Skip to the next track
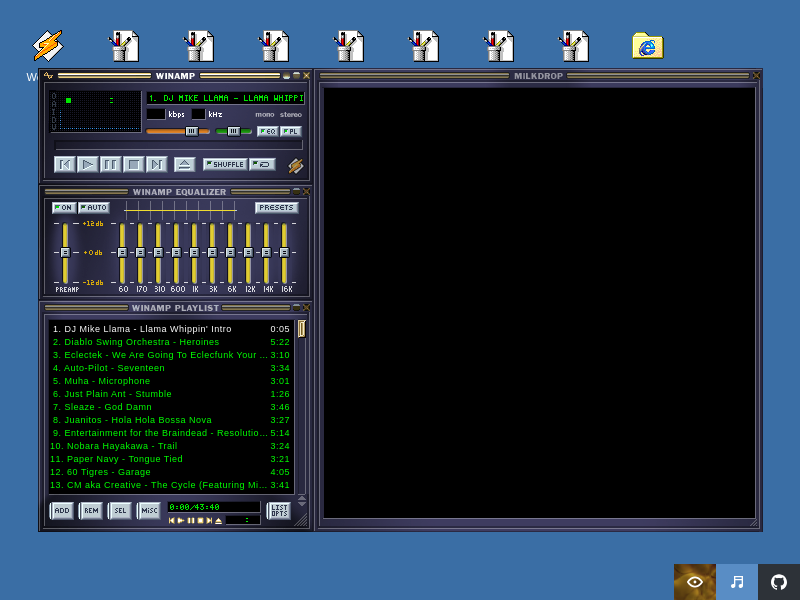The image size is (800, 600). pyautogui.click(x=156, y=164)
